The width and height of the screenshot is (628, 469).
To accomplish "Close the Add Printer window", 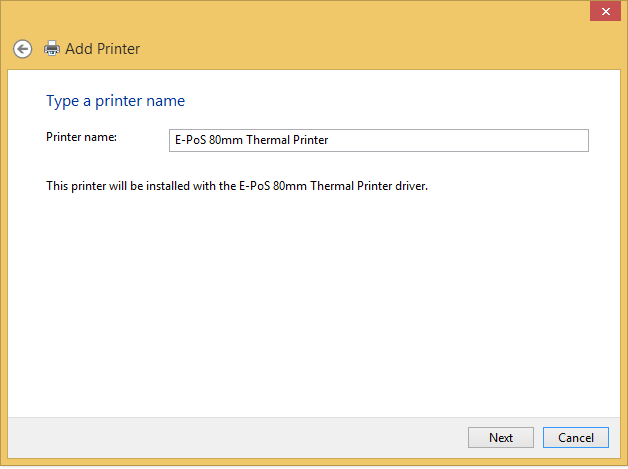I will (603, 11).
